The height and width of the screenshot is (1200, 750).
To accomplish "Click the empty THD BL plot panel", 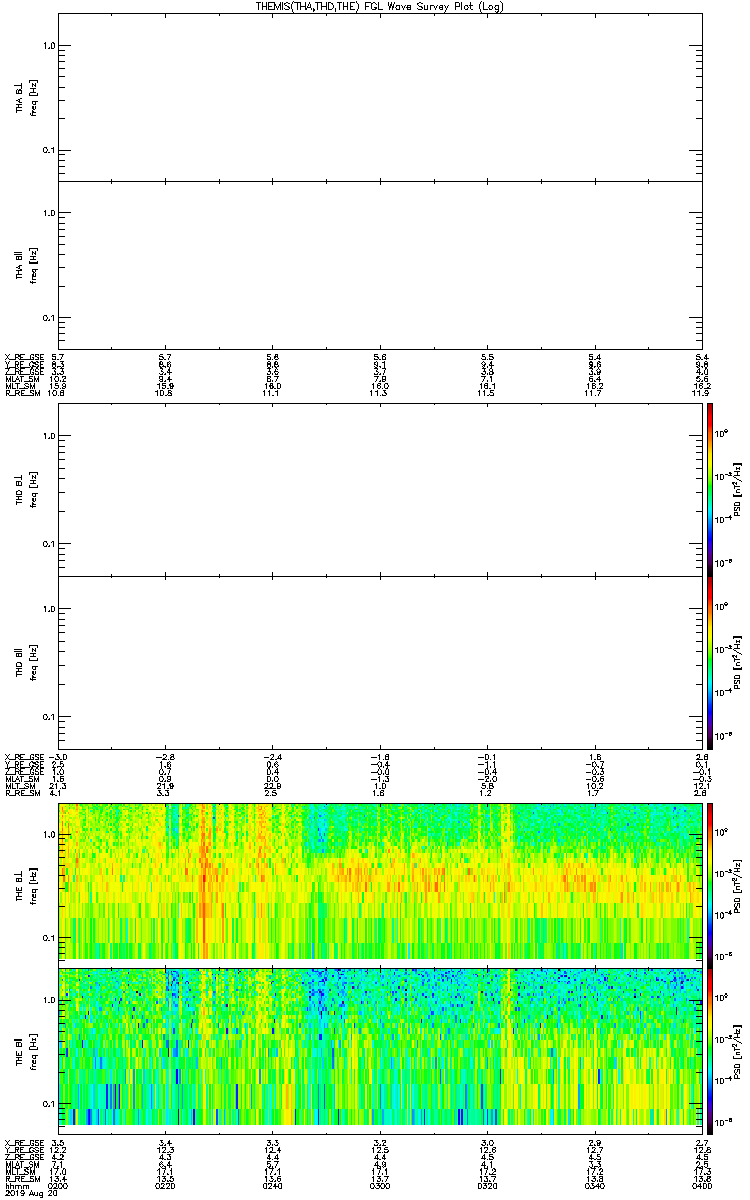I will click(381, 489).
